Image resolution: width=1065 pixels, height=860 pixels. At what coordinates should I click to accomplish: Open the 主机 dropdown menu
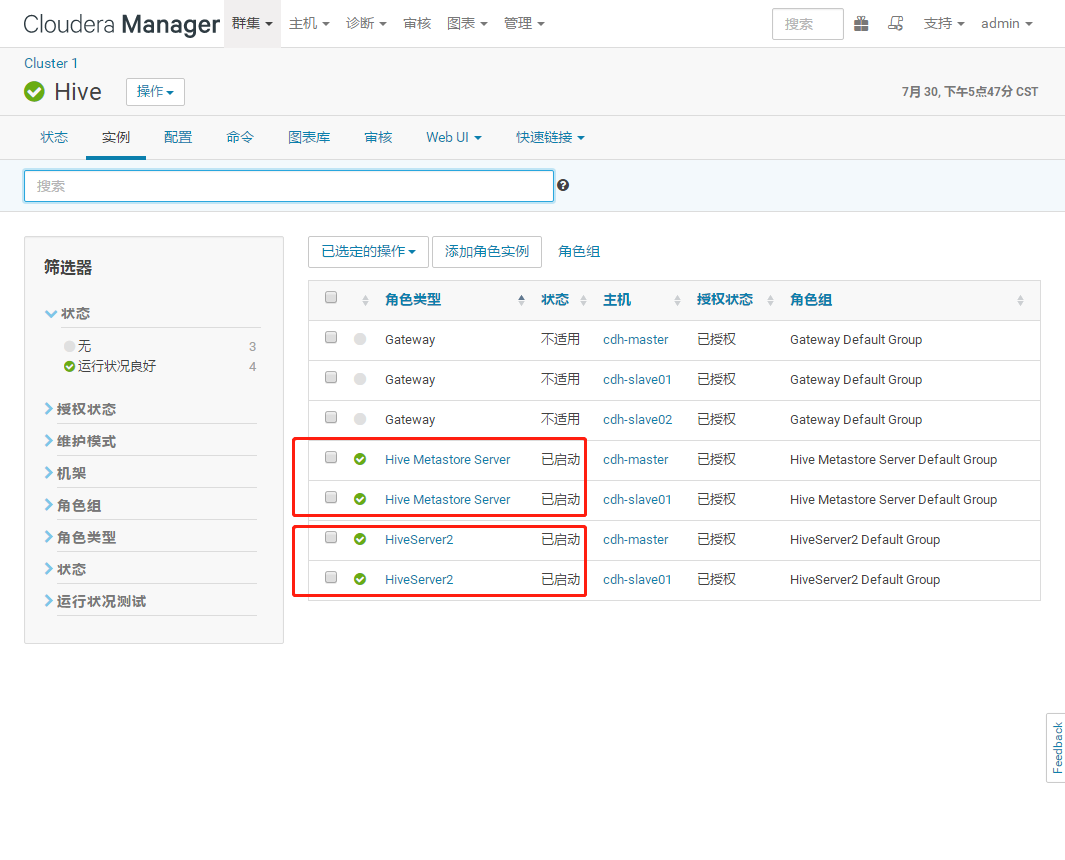pos(309,24)
